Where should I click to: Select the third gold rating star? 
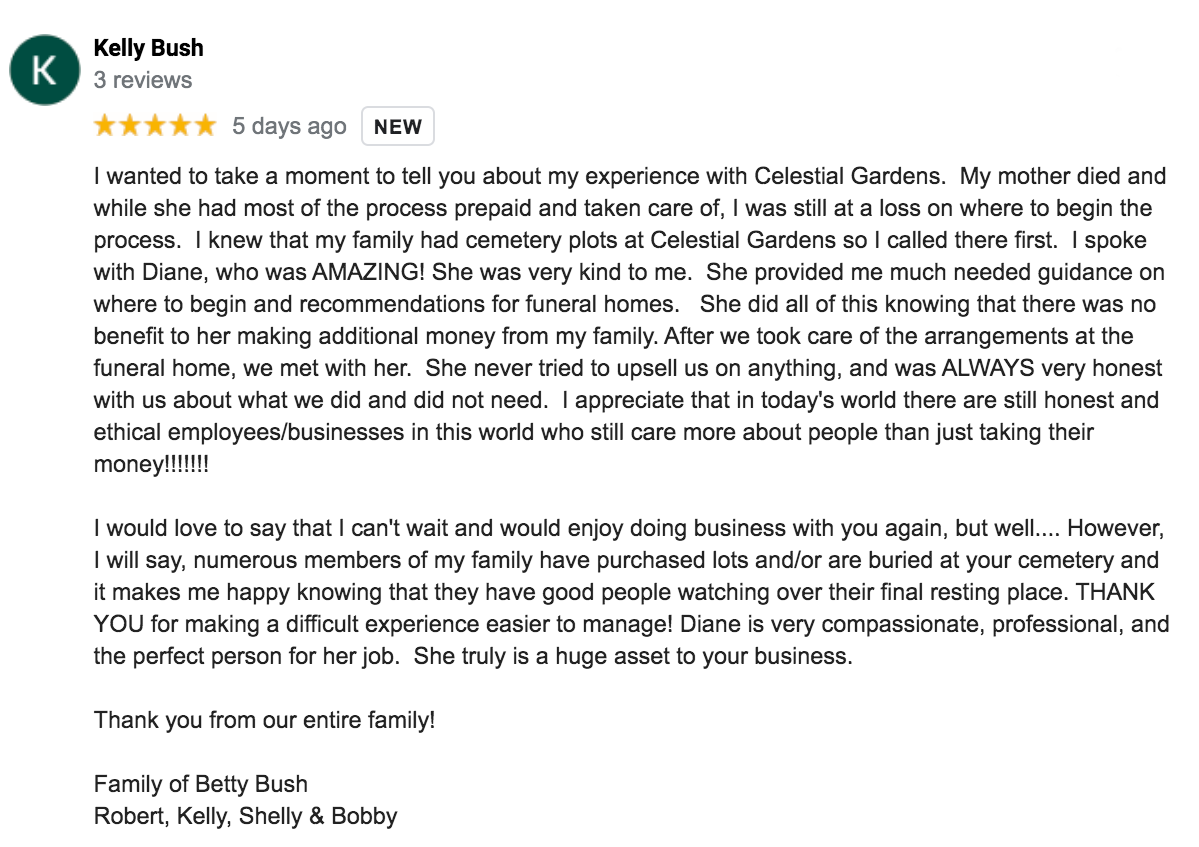pos(155,125)
